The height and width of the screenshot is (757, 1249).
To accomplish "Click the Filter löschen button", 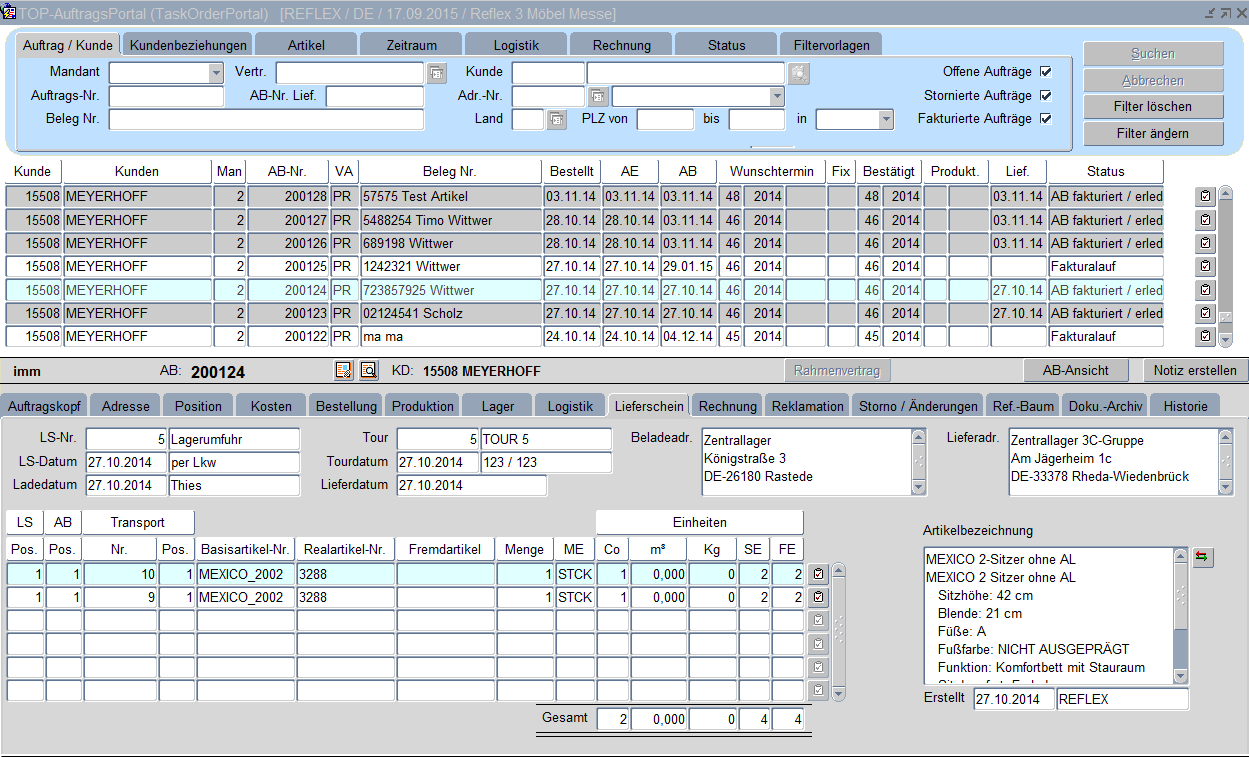I will pyautogui.click(x=1153, y=106).
